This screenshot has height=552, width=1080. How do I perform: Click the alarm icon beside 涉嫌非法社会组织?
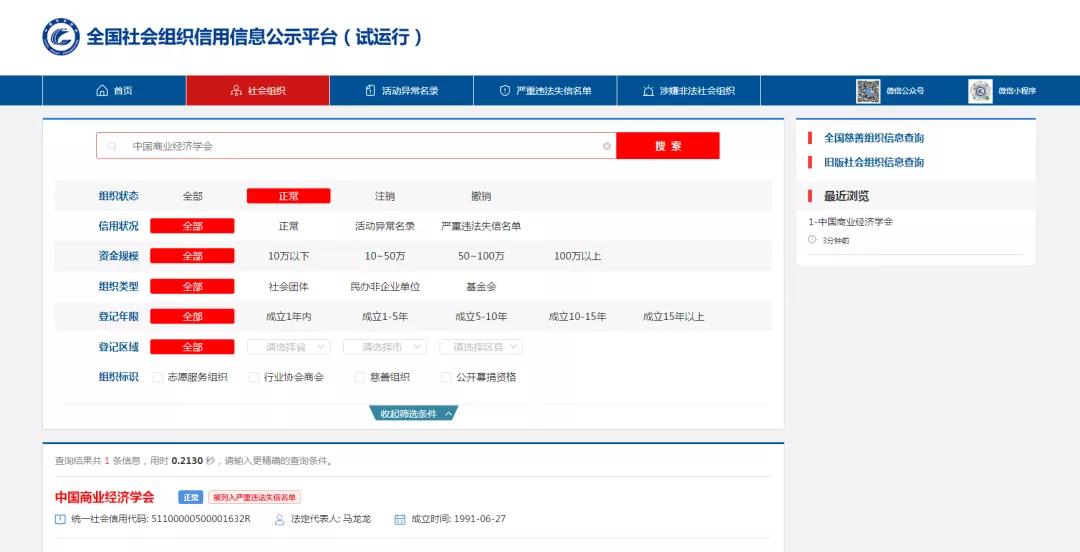click(x=648, y=91)
